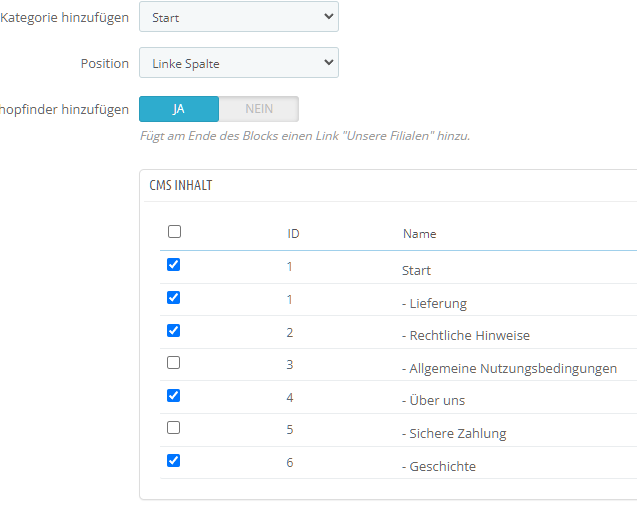Viewport: 637px width, 510px height.
Task: Toggle the select-all checkbox in table header
Action: pos(174,232)
